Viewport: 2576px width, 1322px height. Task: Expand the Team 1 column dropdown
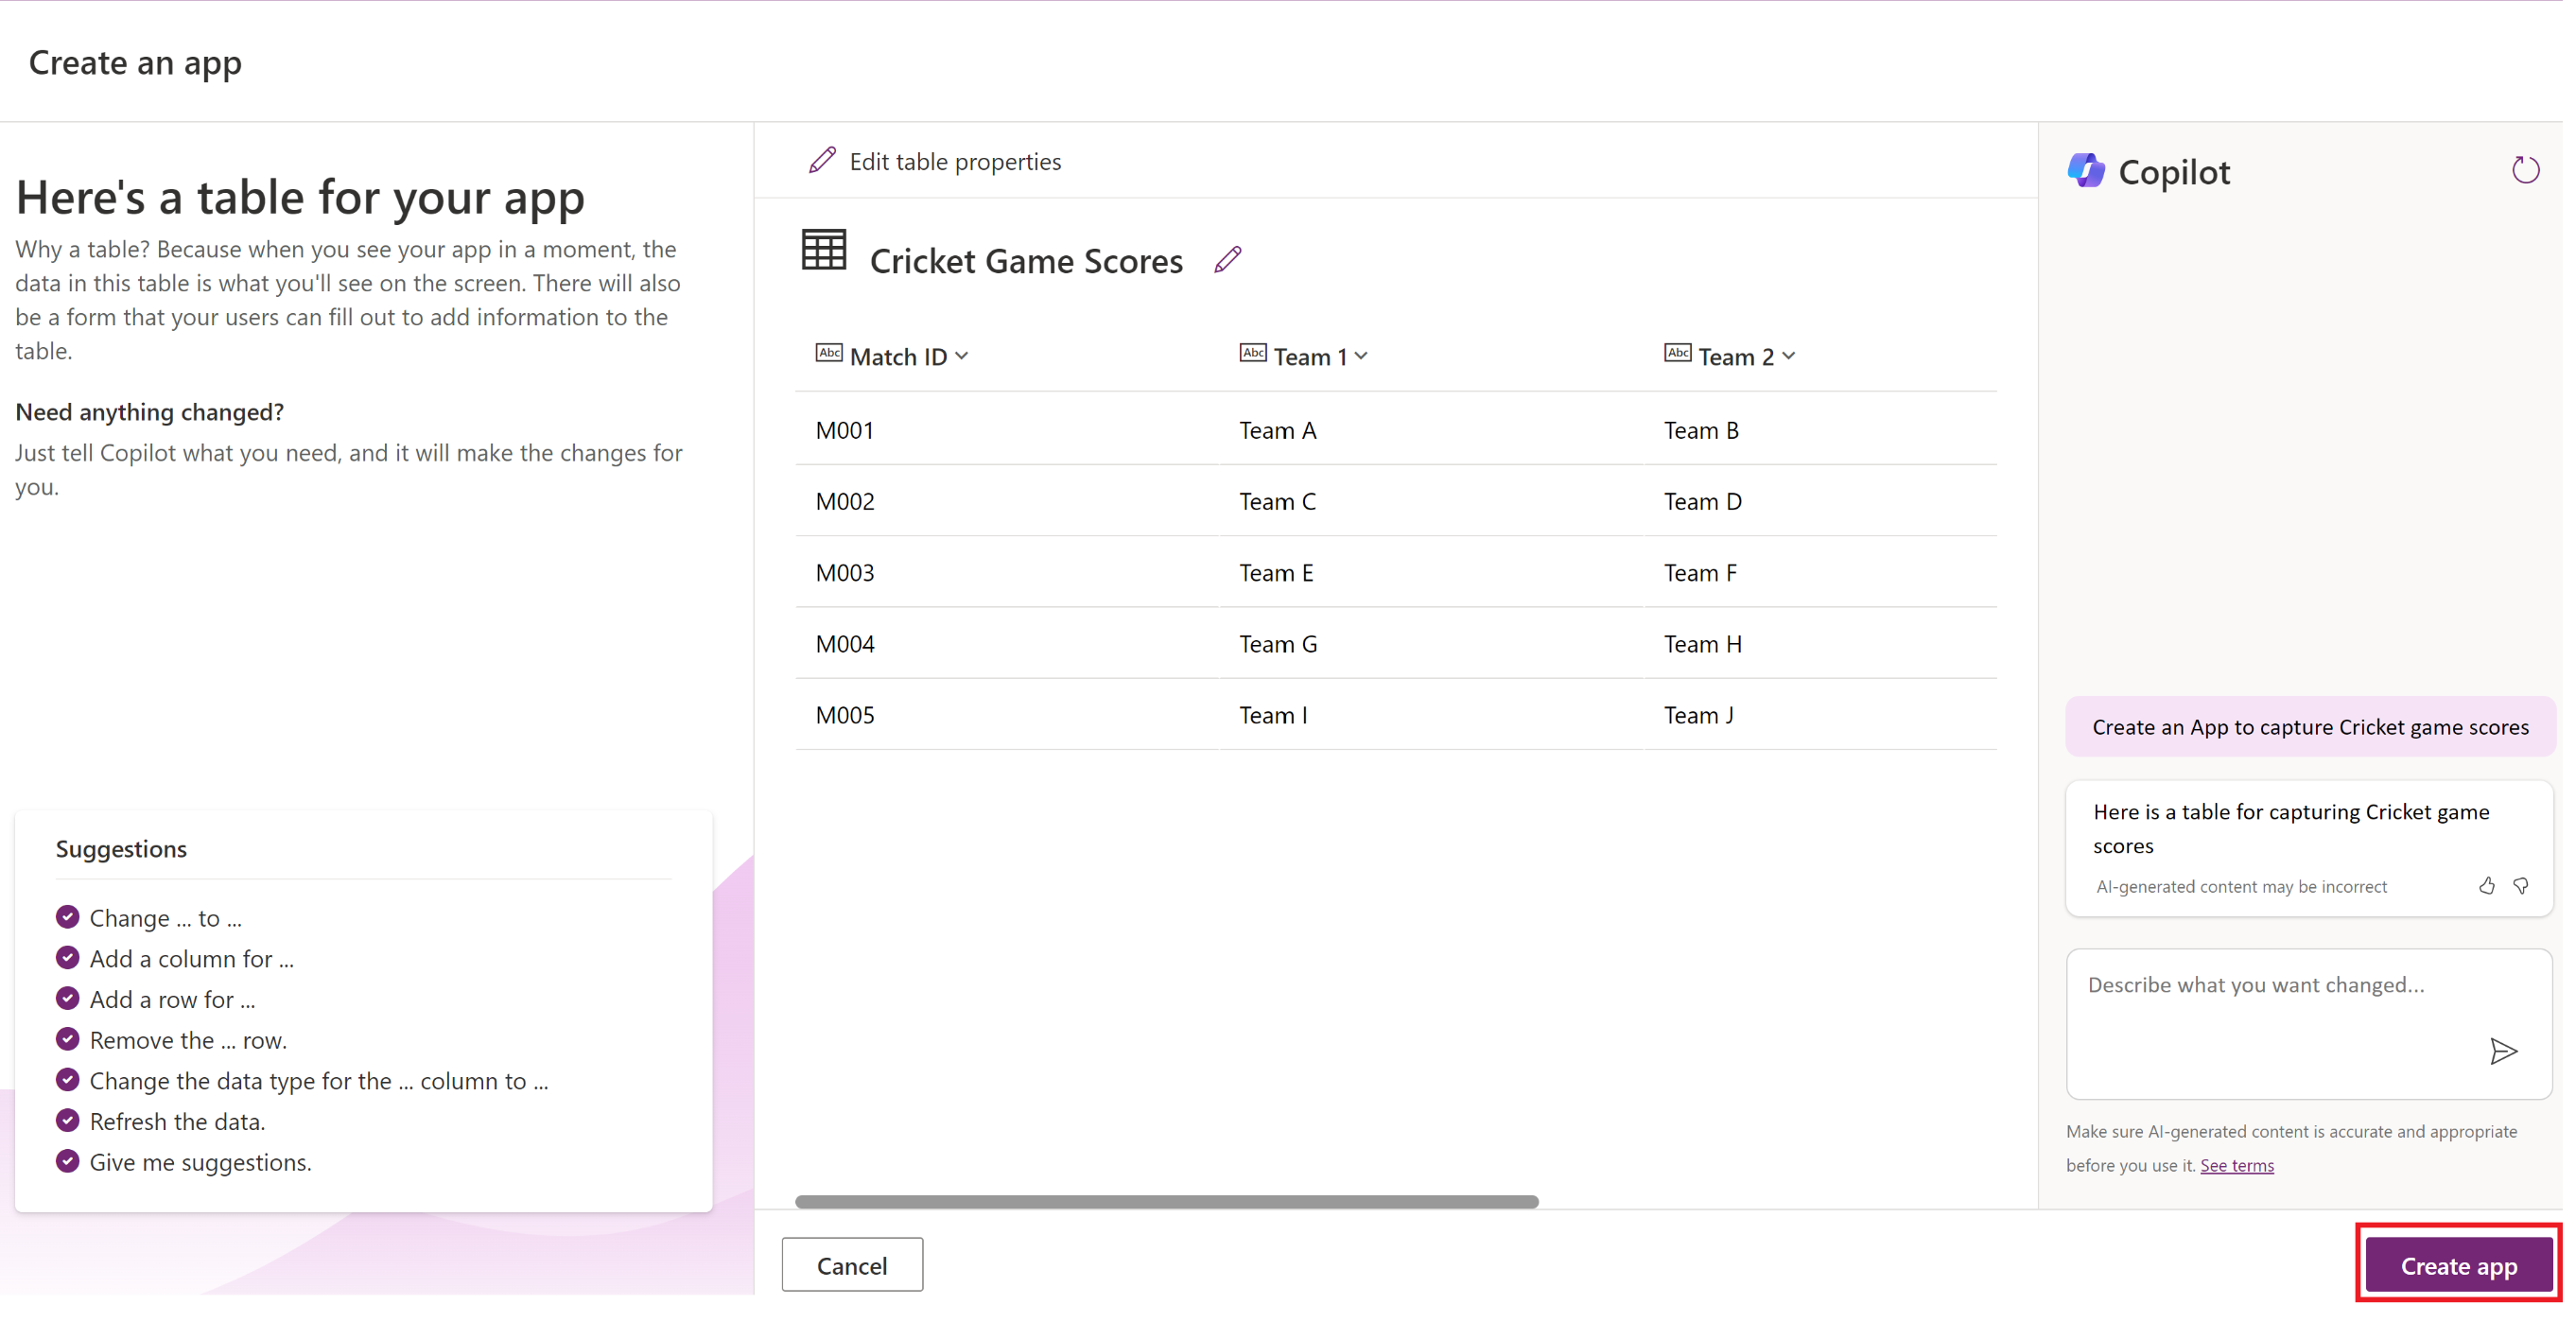[1361, 356]
